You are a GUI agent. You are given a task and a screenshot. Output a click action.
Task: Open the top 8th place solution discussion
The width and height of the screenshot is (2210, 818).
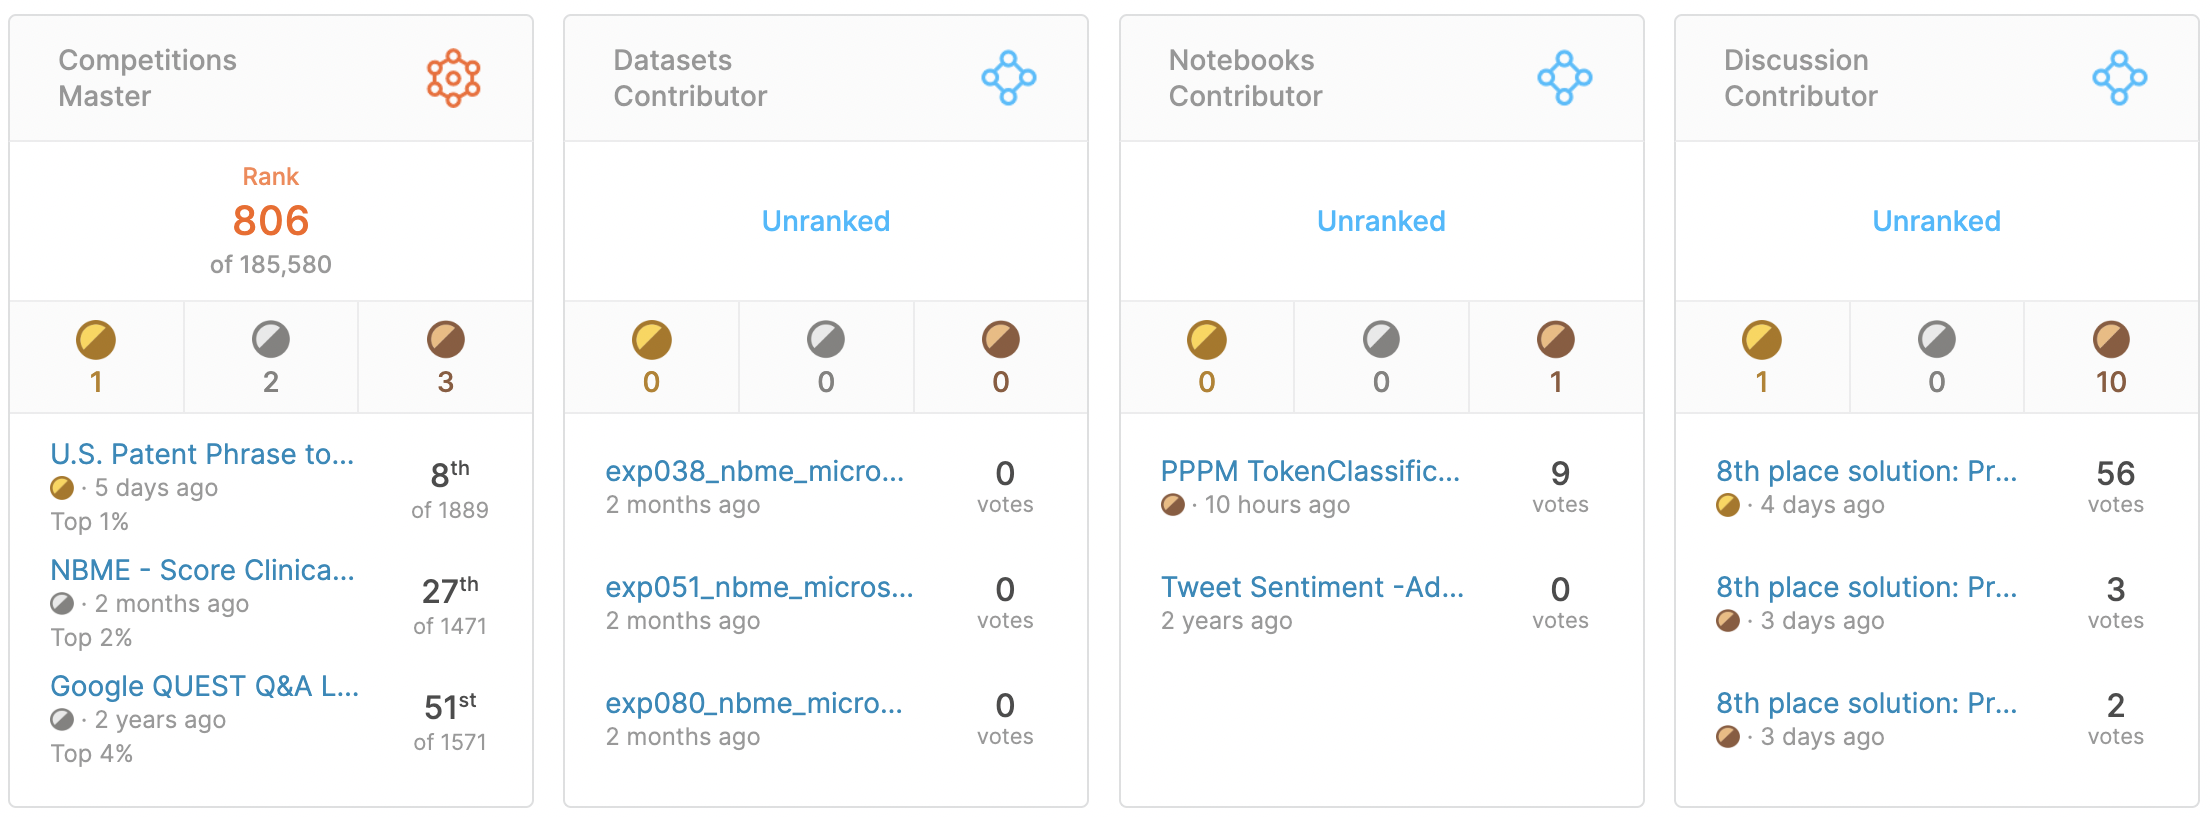(1866, 471)
